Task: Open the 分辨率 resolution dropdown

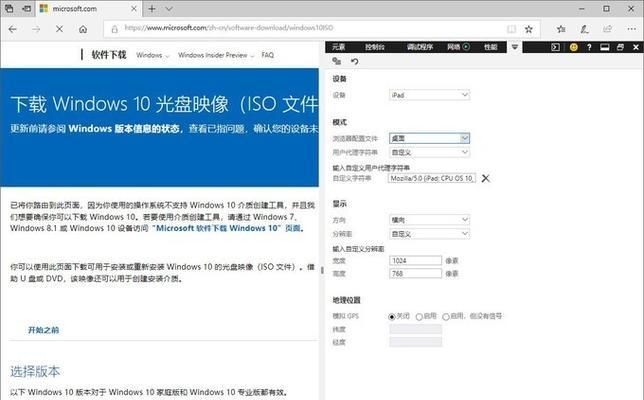Action: (429, 234)
